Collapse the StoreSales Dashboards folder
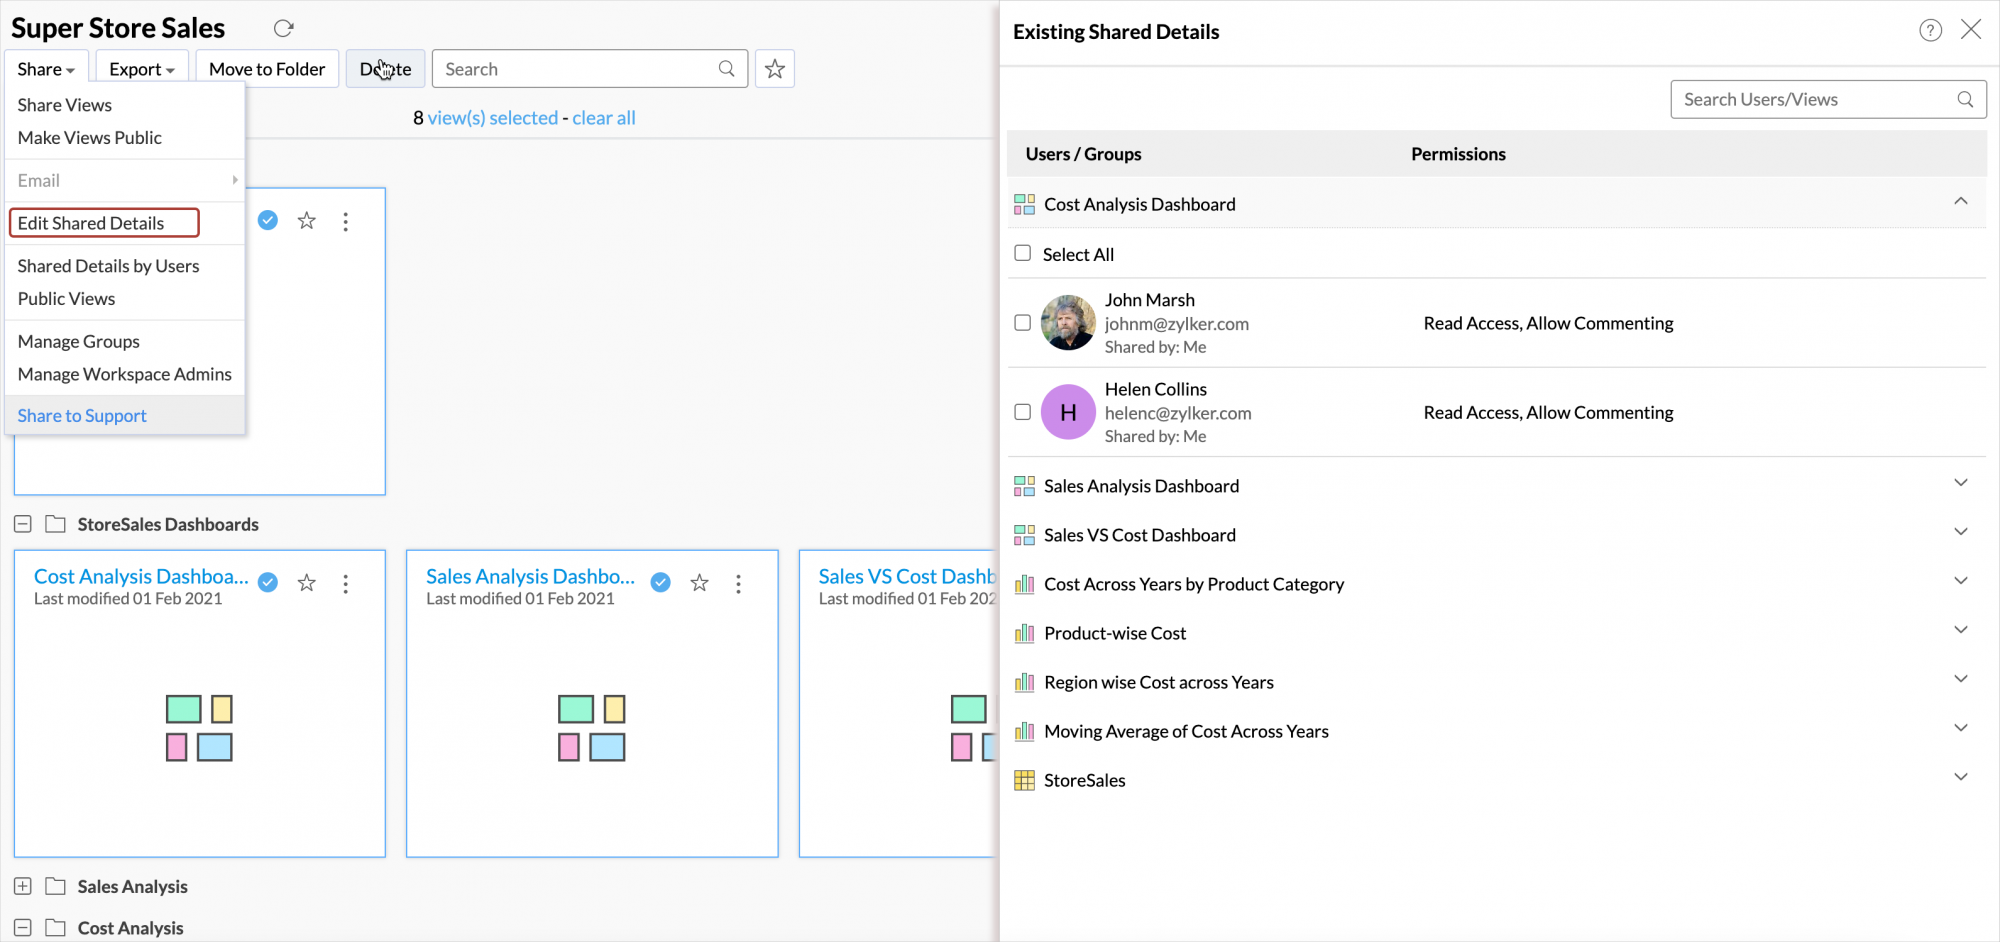The height and width of the screenshot is (942, 2000). point(22,523)
